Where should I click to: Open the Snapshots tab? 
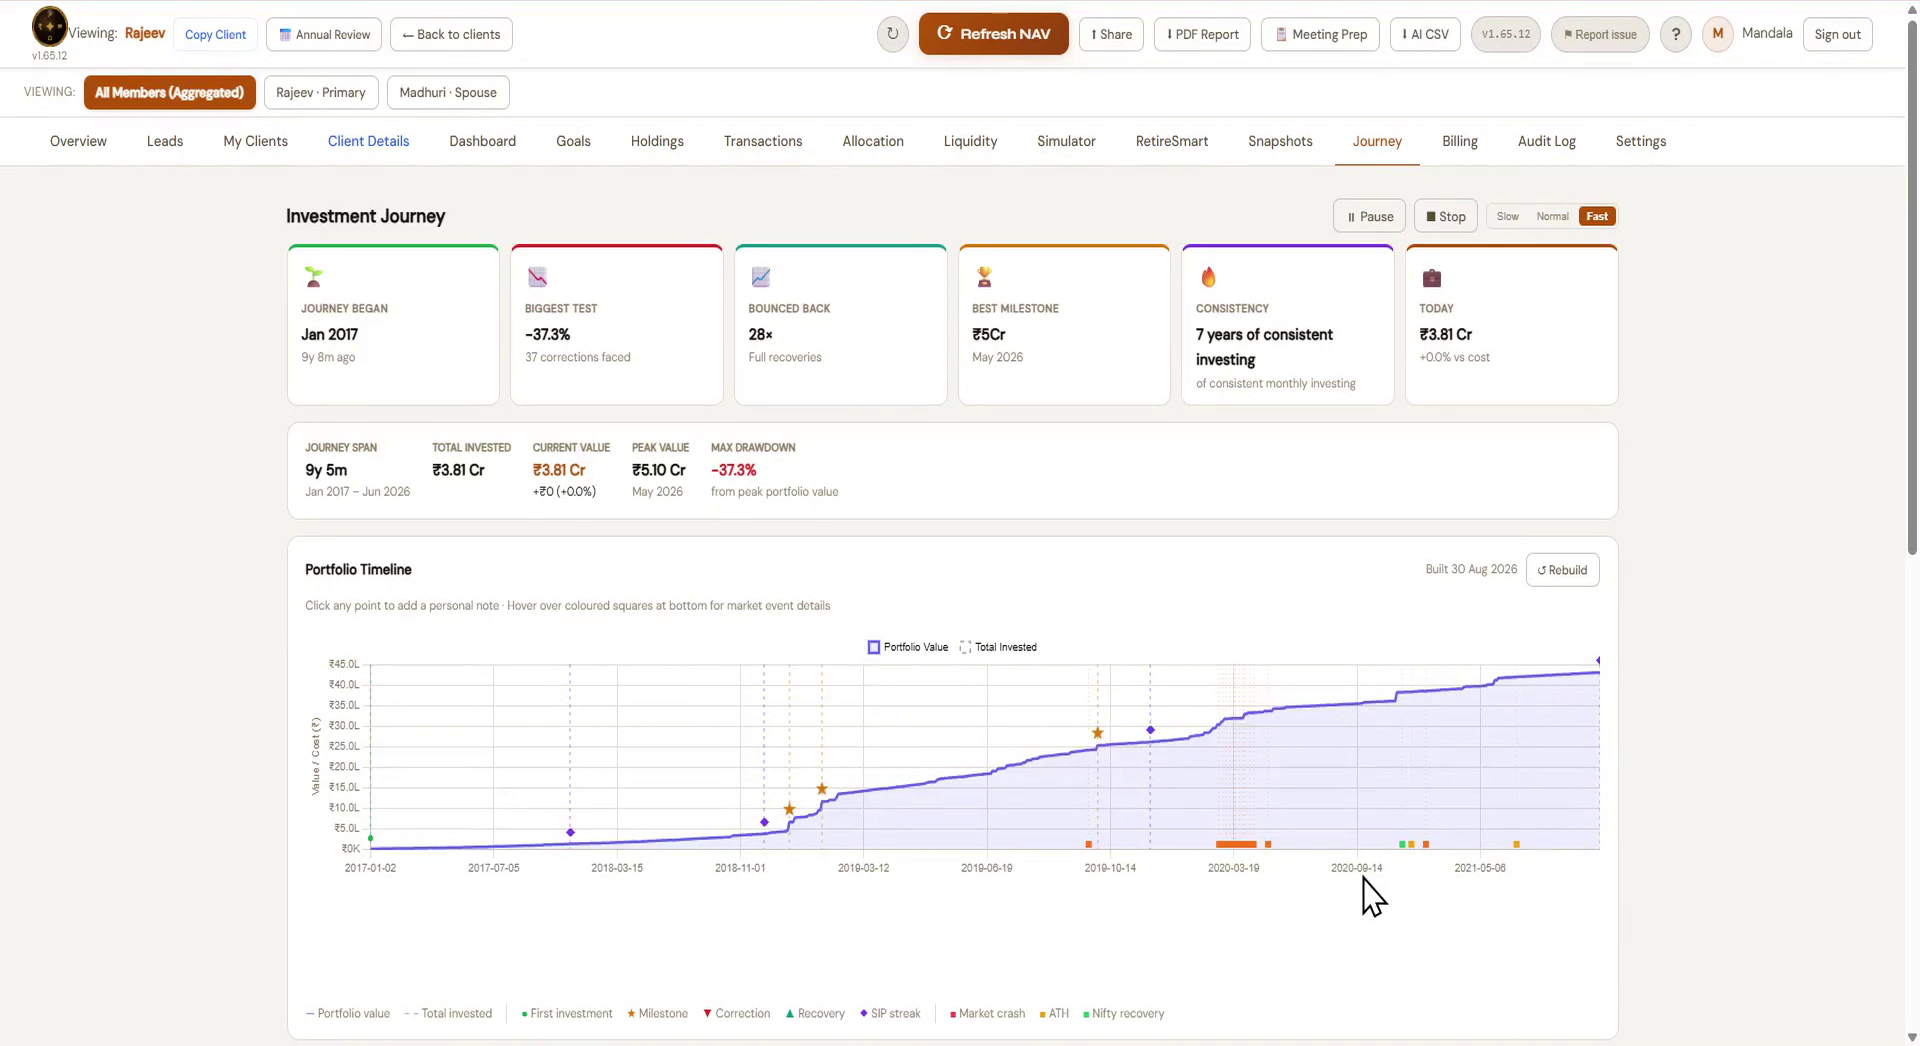[x=1280, y=141]
